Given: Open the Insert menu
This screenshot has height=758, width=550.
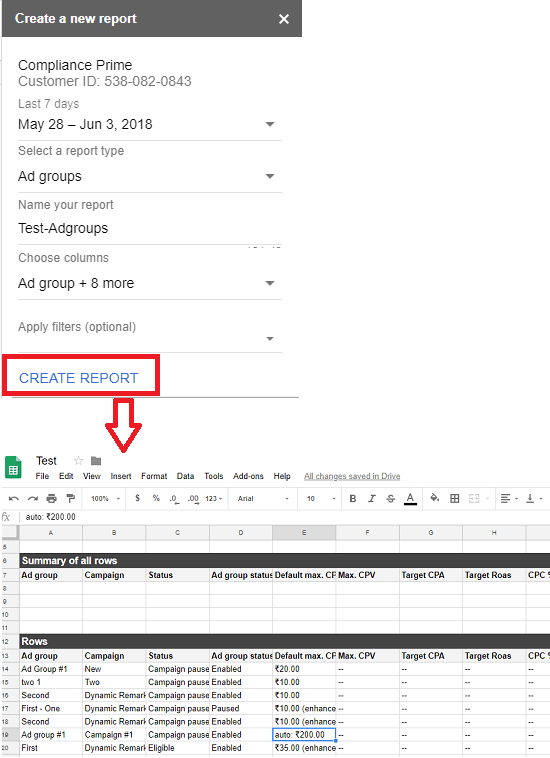Looking at the screenshot, I should pos(121,476).
